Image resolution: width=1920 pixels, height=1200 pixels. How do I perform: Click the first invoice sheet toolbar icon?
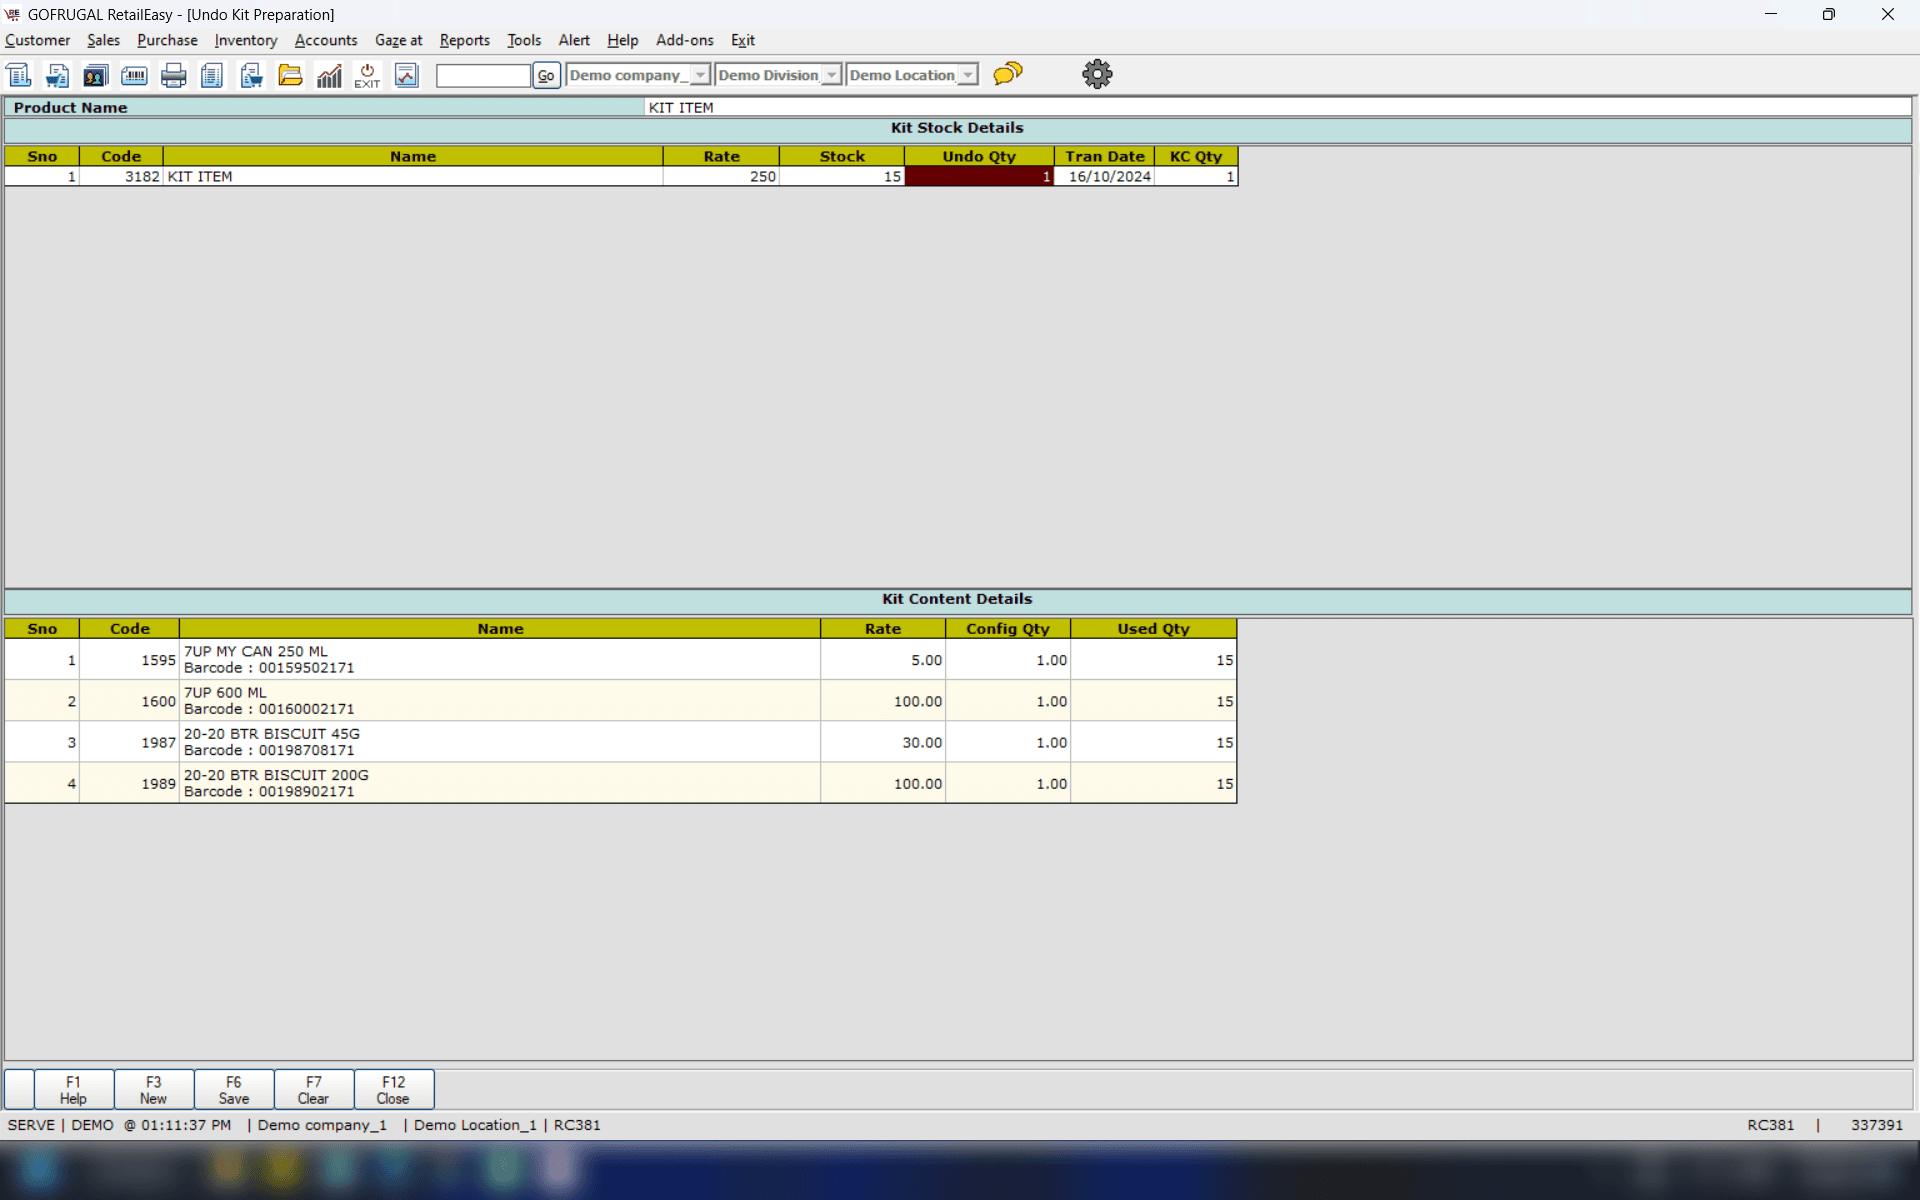tap(19, 75)
